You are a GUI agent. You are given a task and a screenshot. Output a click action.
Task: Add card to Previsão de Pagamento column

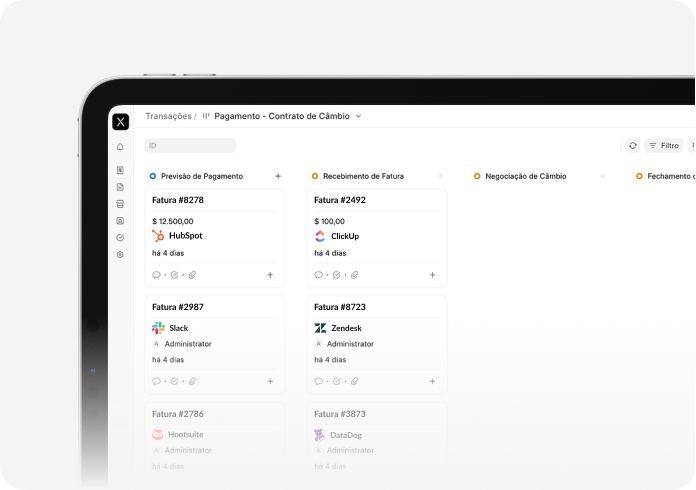coord(278,176)
